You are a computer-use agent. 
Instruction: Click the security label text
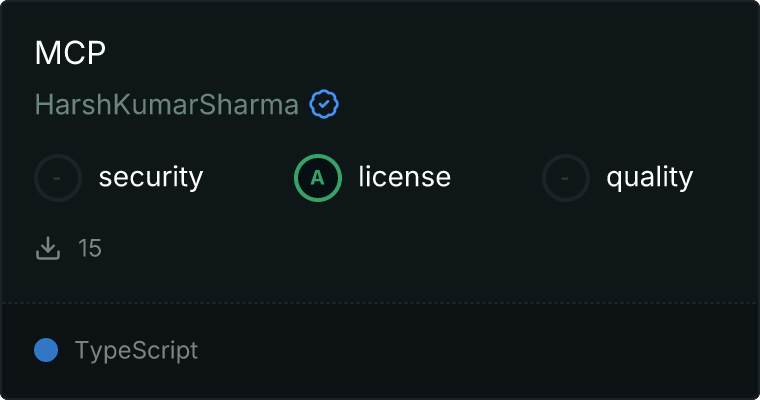(151, 177)
